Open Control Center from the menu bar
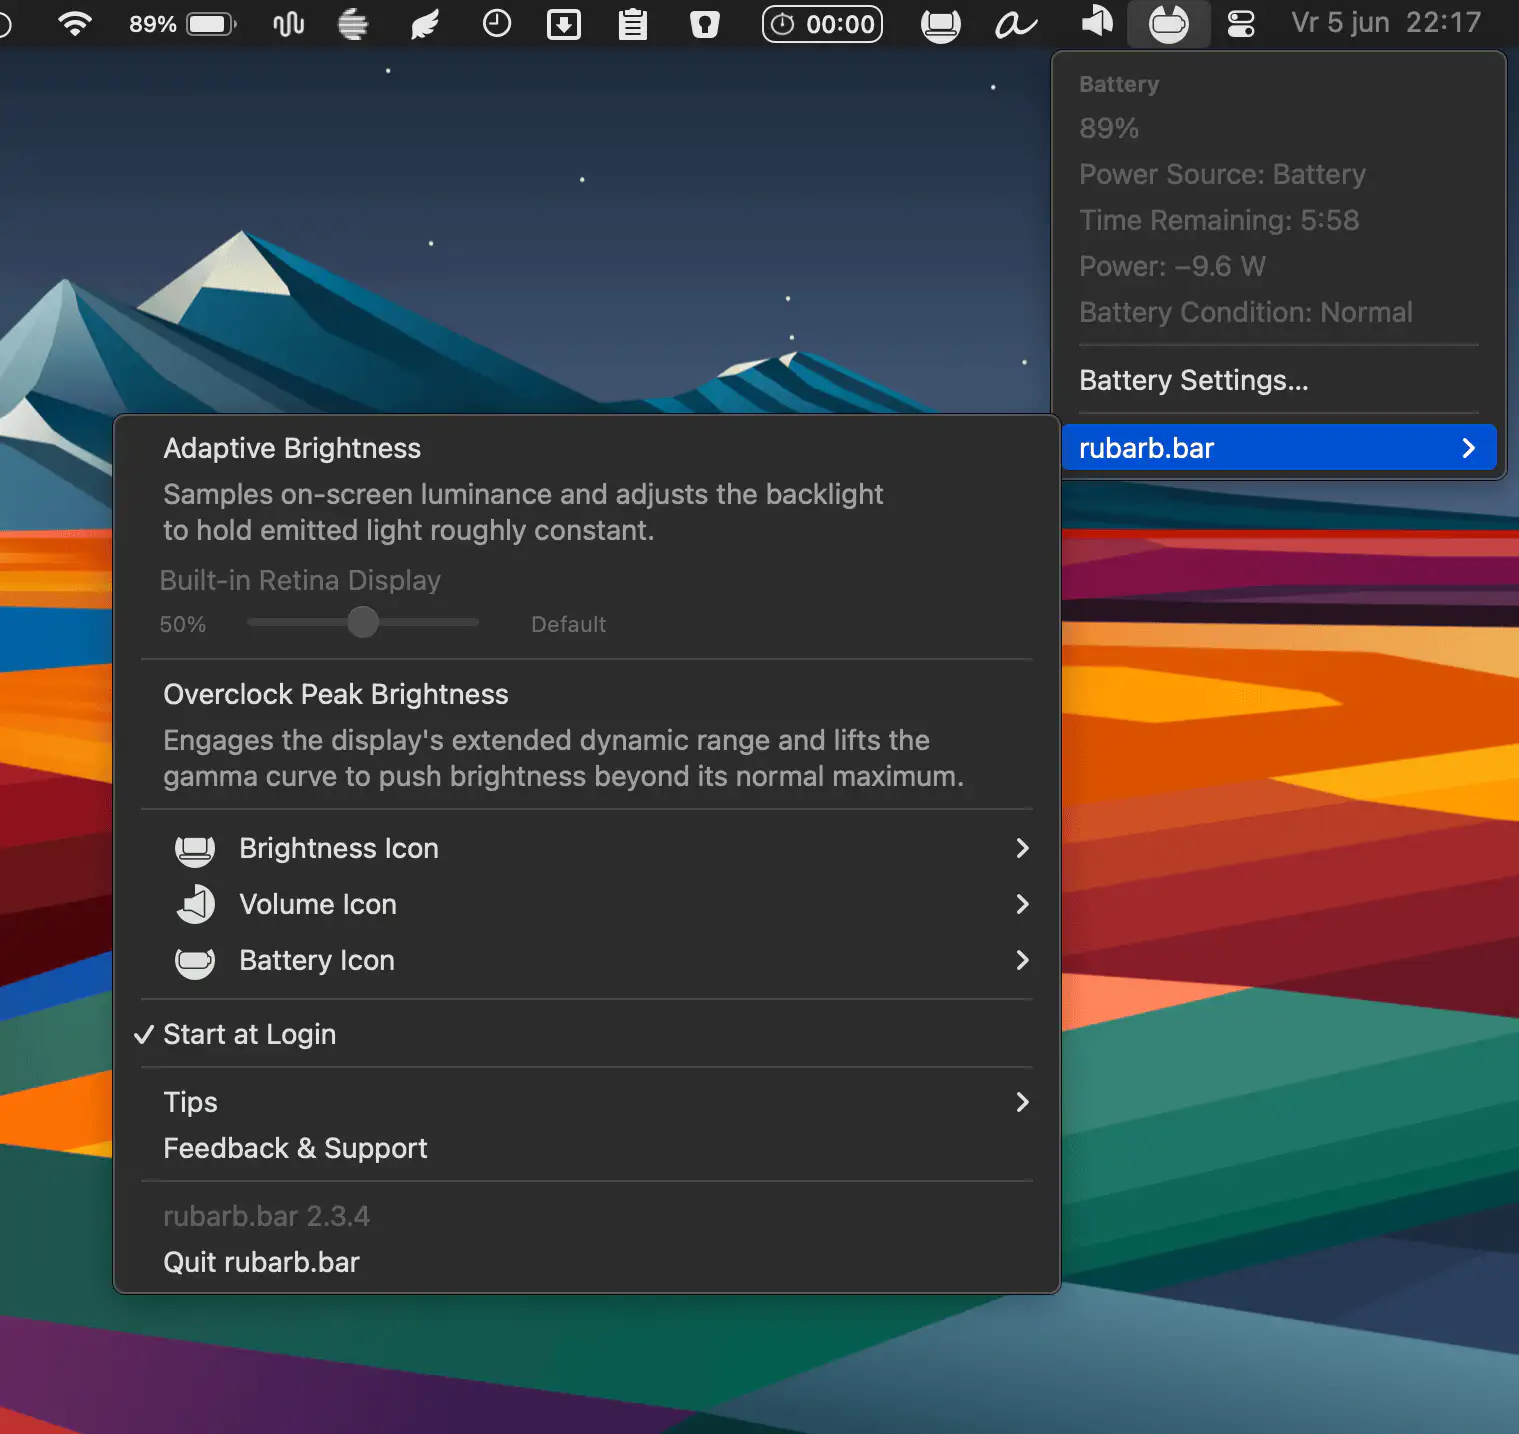The height and width of the screenshot is (1434, 1519). point(1241,23)
